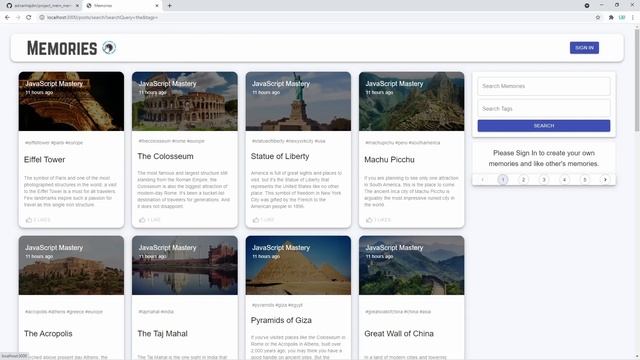This screenshot has width=640, height=360.
Task: Click the Machu Picchu title
Action: click(x=389, y=160)
